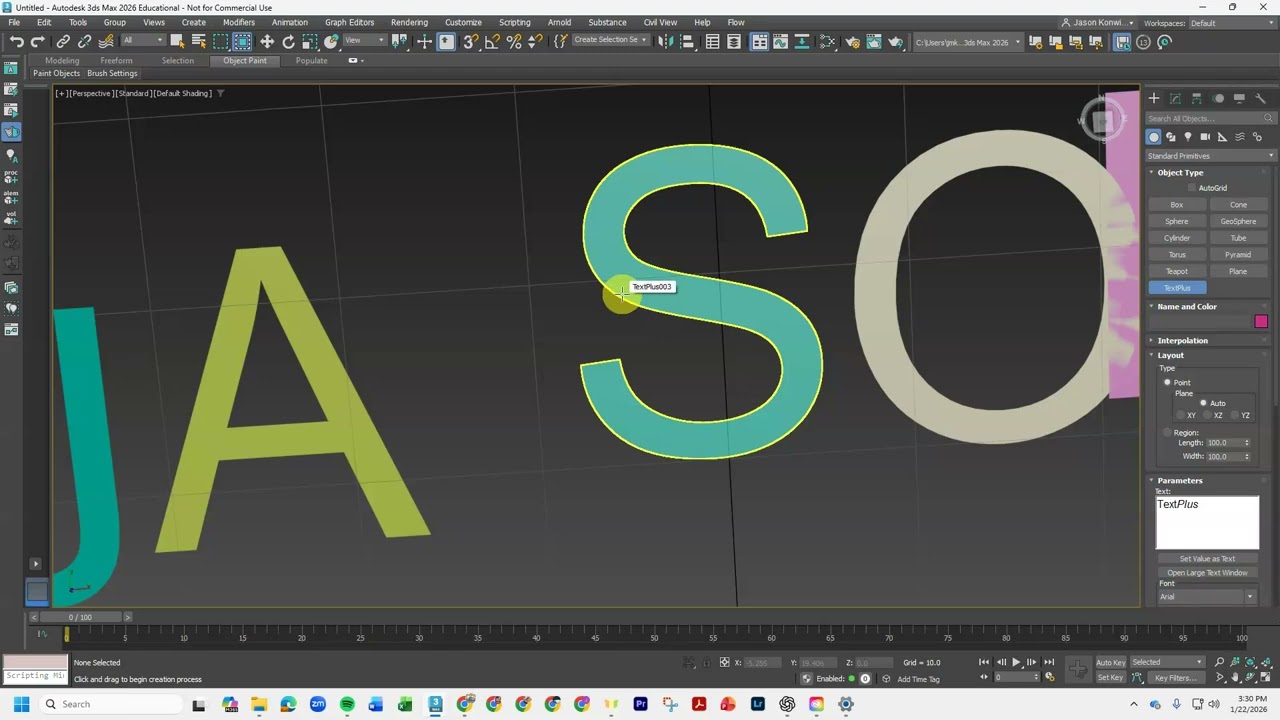The image size is (1280, 720).
Task: Click the Pyramid primitive button
Action: 1238,255
